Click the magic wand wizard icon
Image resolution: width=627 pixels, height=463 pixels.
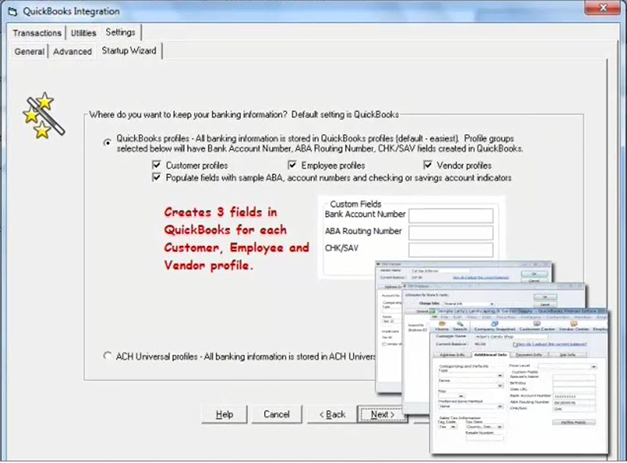click(43, 116)
